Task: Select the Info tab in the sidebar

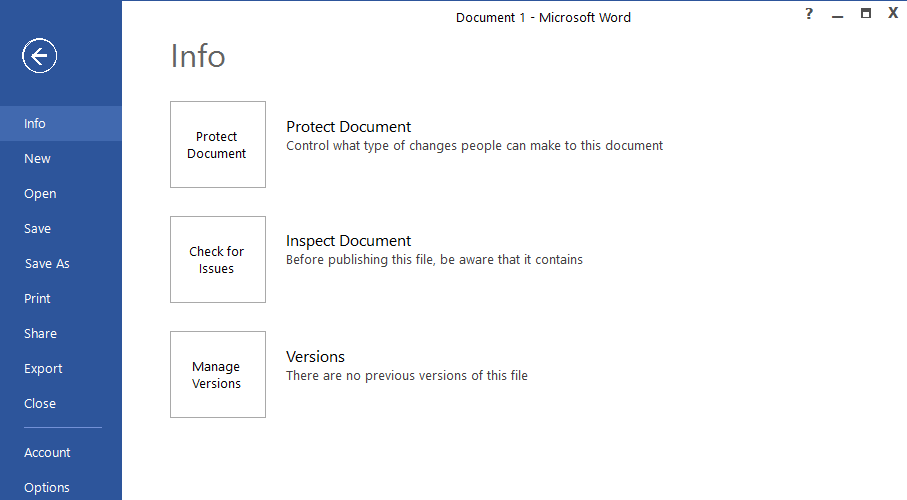Action: tap(35, 124)
